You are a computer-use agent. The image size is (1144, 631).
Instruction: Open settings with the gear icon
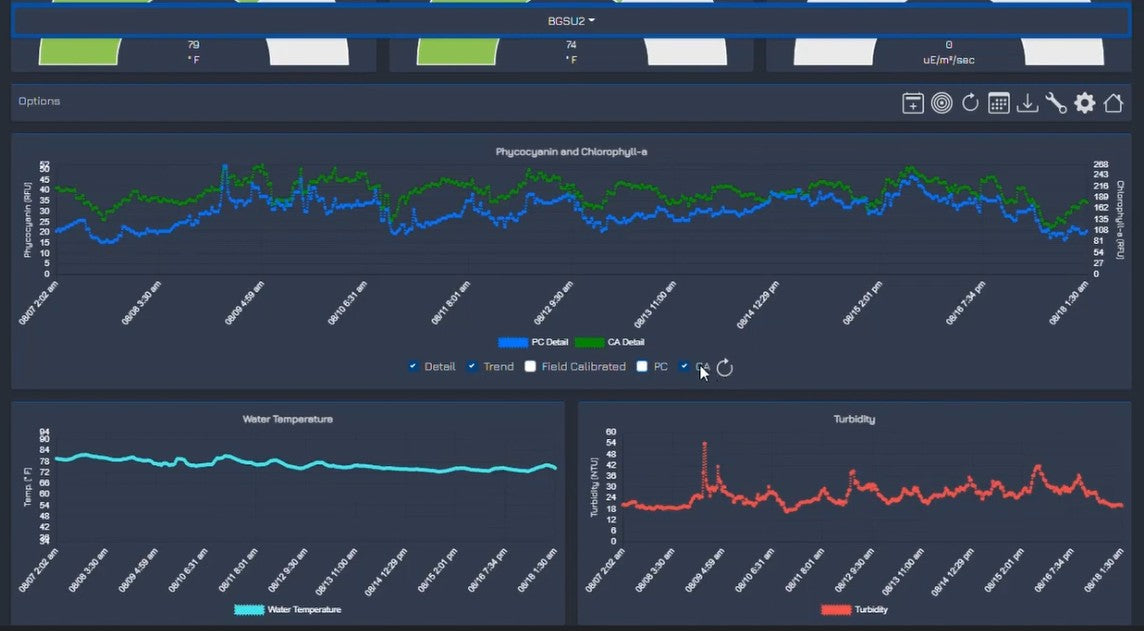tap(1085, 103)
